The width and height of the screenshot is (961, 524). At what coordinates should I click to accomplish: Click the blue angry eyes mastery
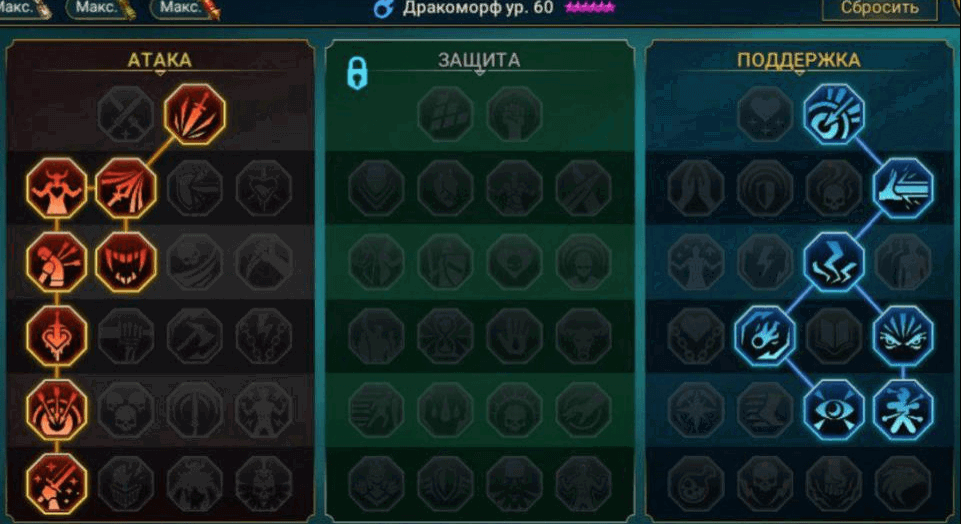pyautogui.click(x=903, y=336)
